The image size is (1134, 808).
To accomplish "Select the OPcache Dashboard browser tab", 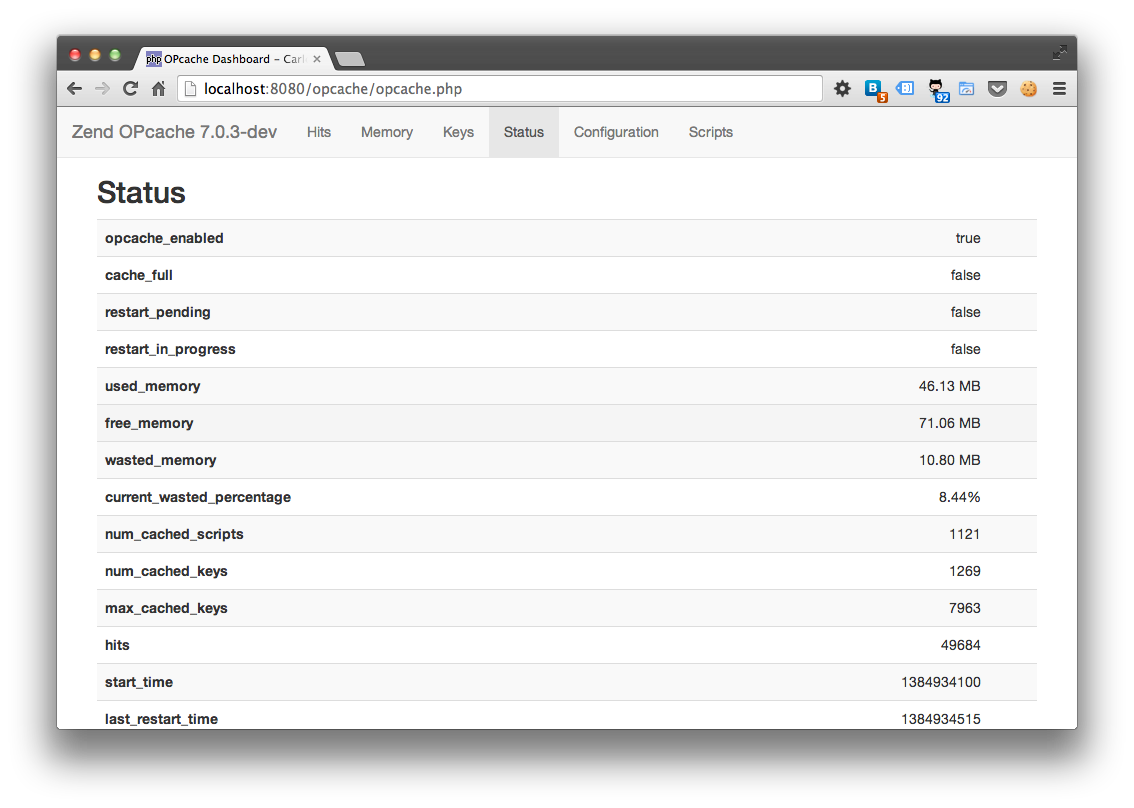I will 234,59.
